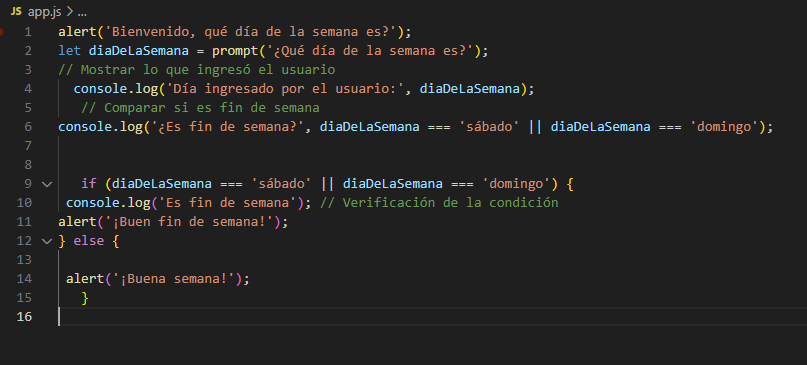Viewport: 807px width, 365px height.
Task: Click line number 2 in the gutter
Action: tap(28, 51)
